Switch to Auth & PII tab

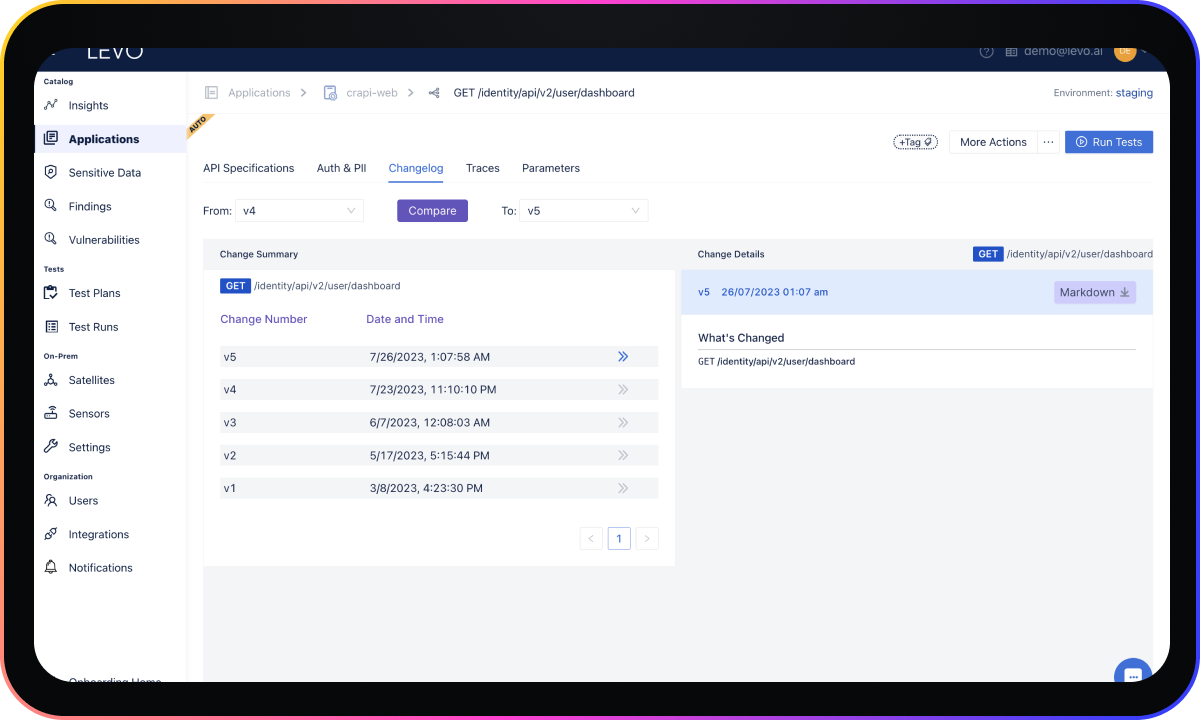[x=341, y=168]
